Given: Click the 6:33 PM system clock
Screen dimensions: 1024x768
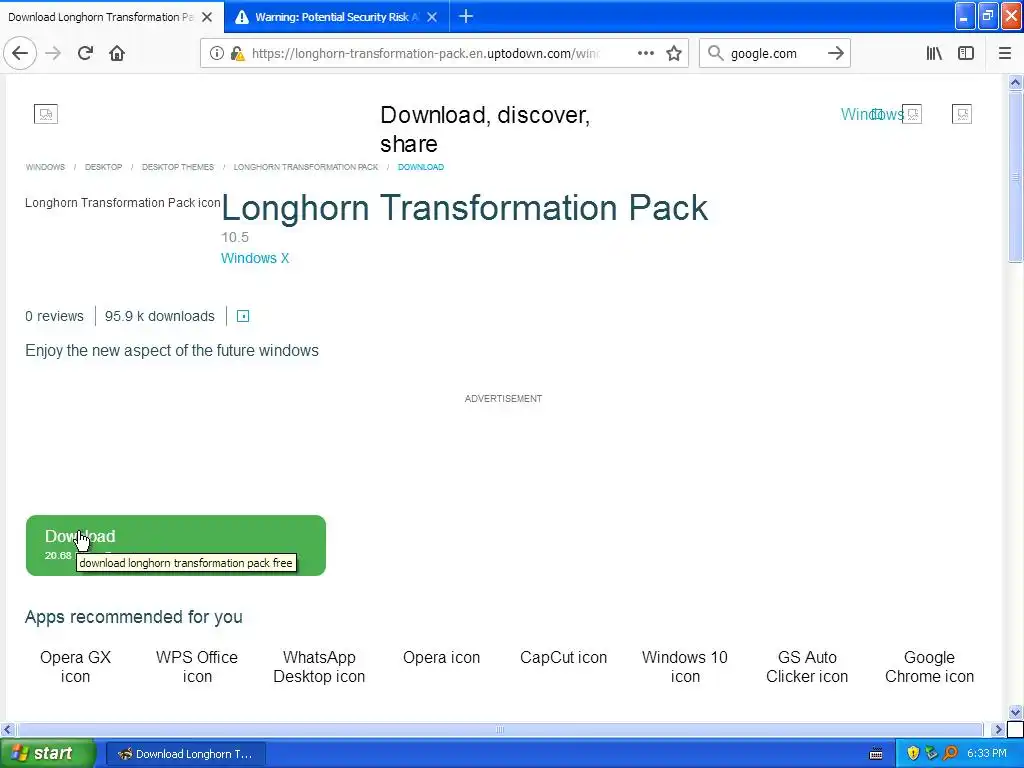Looking at the screenshot, I should pyautogui.click(x=987, y=754).
